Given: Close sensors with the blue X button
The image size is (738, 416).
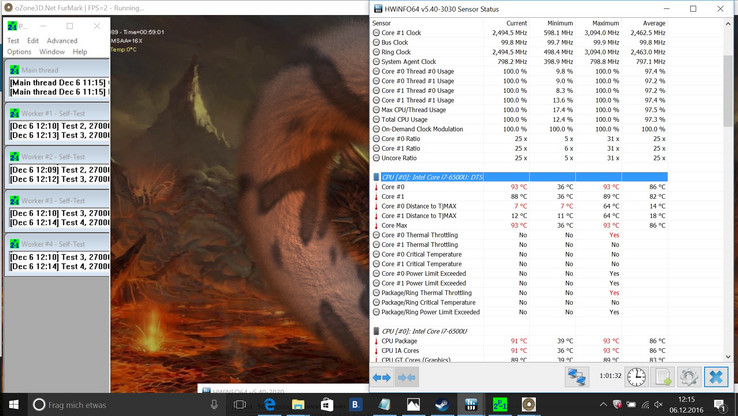Looking at the screenshot, I should point(715,377).
